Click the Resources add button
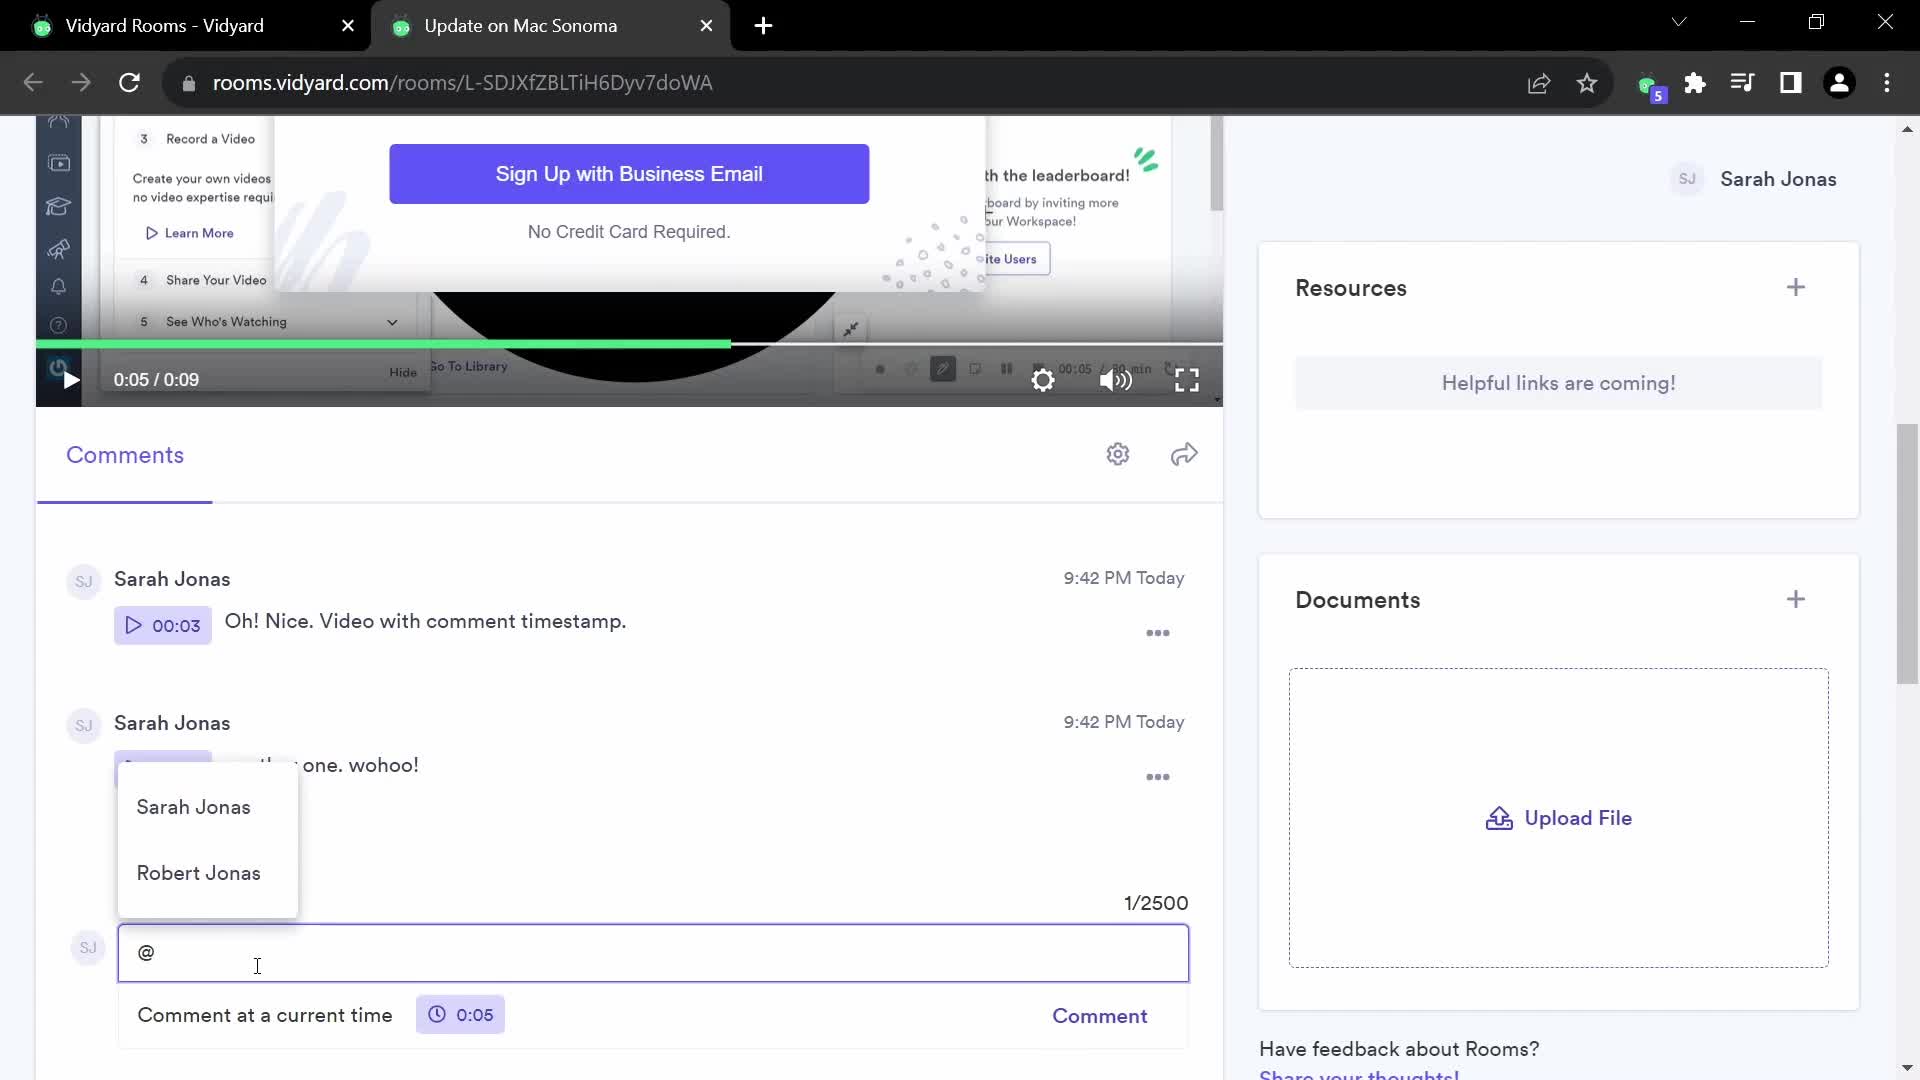1920x1080 pixels. tap(1796, 286)
